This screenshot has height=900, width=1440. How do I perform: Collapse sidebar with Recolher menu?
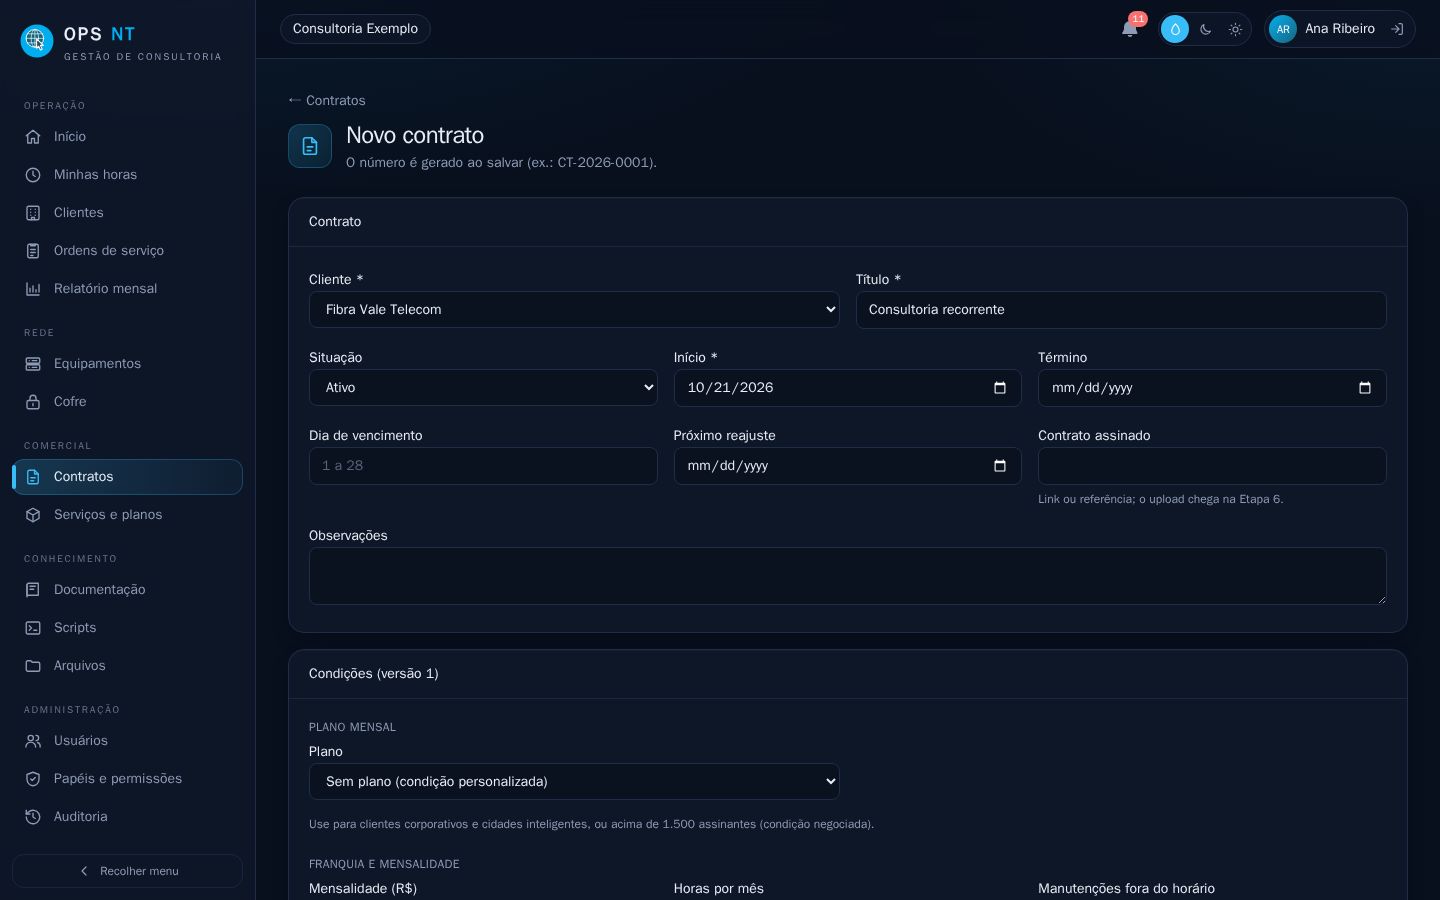(x=127, y=871)
